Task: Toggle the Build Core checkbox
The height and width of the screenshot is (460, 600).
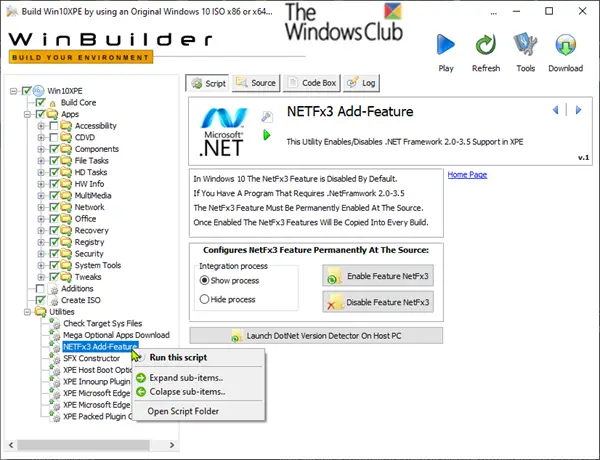Action: tap(40, 102)
